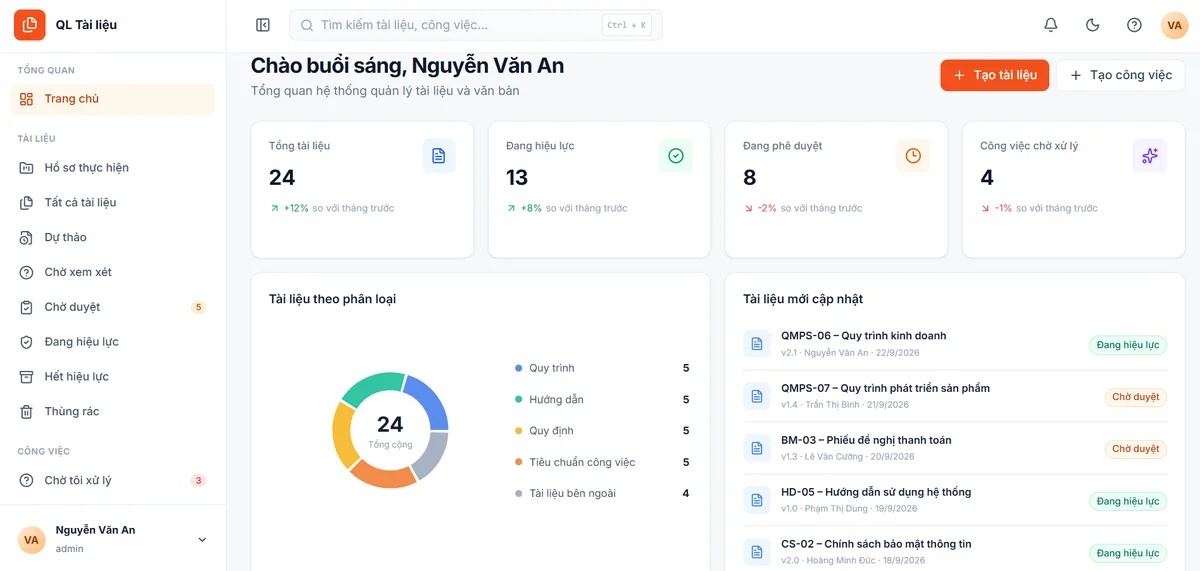This screenshot has height=571, width=1200.
Task: Click the Tài liệu theo phân loại heading
Action: 333,299
